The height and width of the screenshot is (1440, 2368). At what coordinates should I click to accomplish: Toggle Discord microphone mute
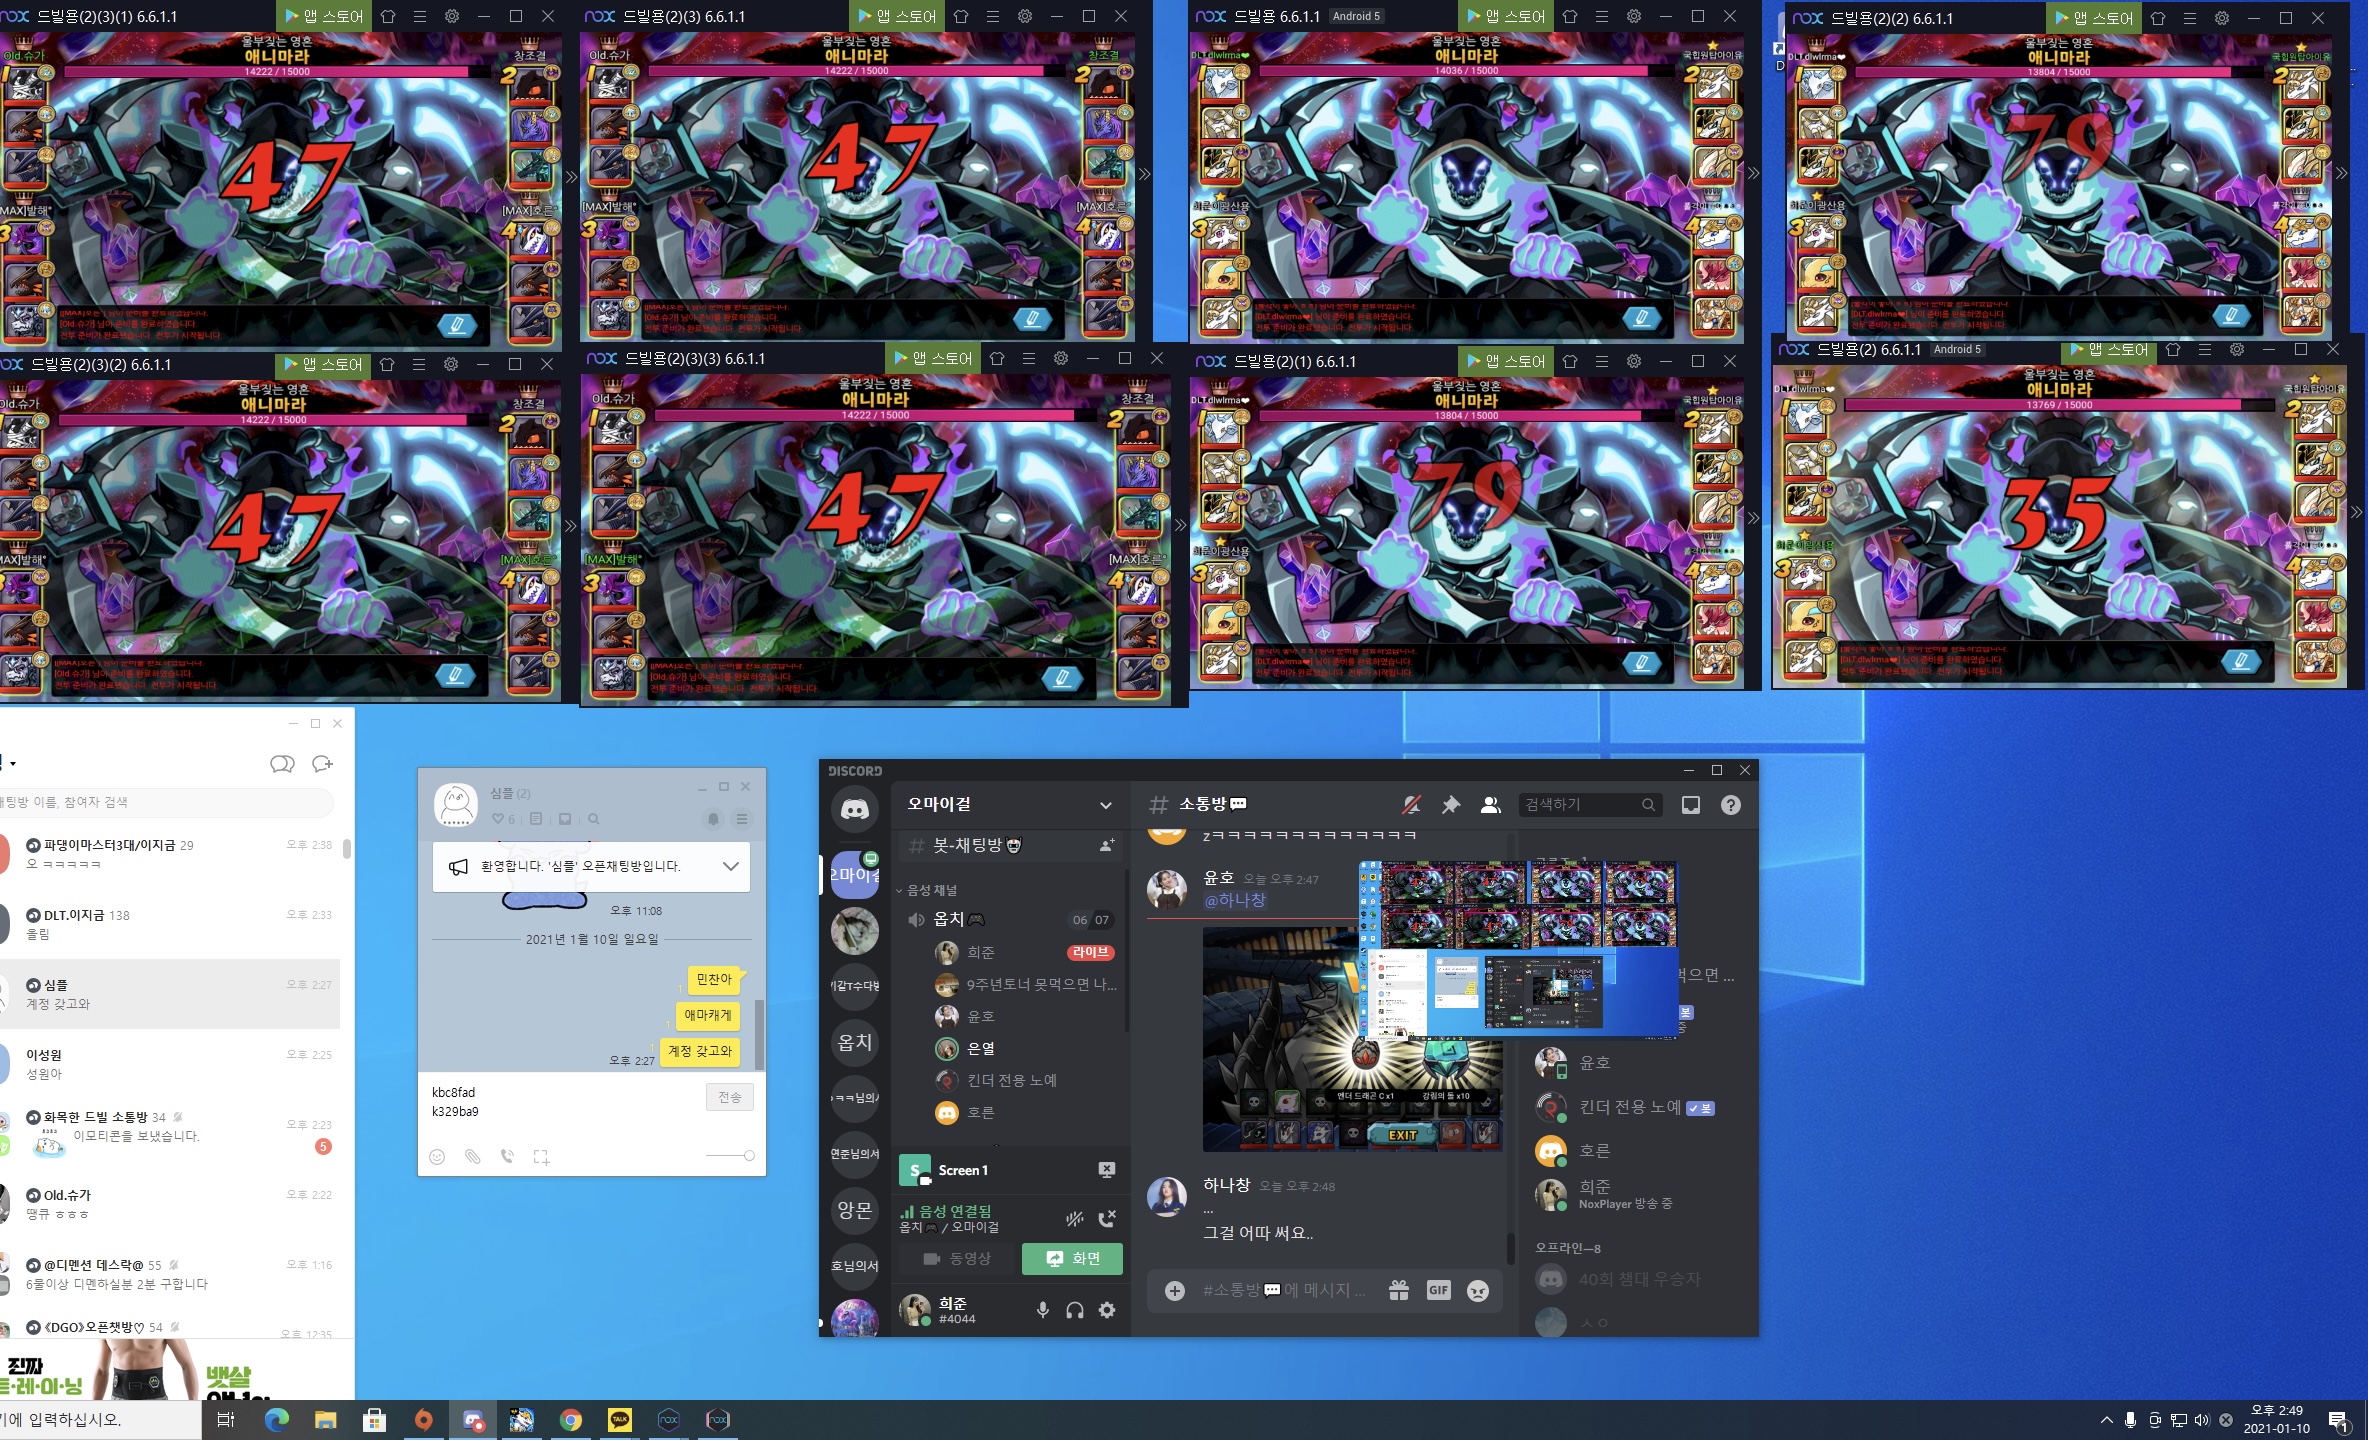click(x=1042, y=1310)
